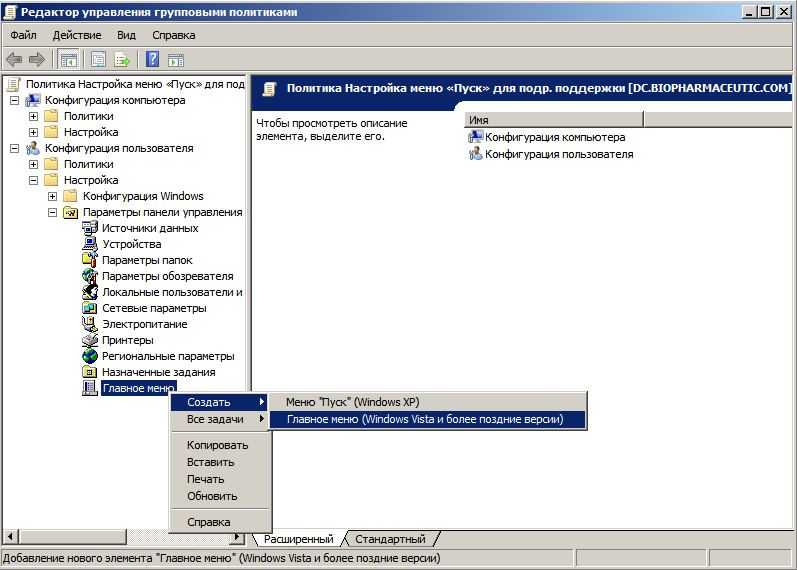This screenshot has height=570, width=797.
Task: Switch to the Расширенный tab
Action: pos(299,539)
